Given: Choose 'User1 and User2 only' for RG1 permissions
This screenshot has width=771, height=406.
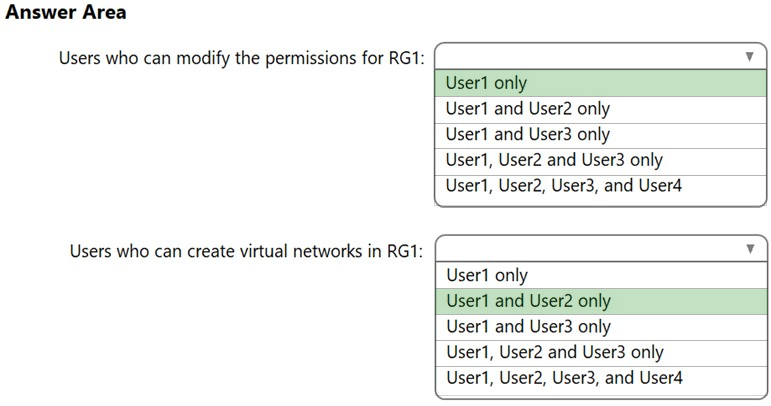Looking at the screenshot, I should [x=527, y=109].
